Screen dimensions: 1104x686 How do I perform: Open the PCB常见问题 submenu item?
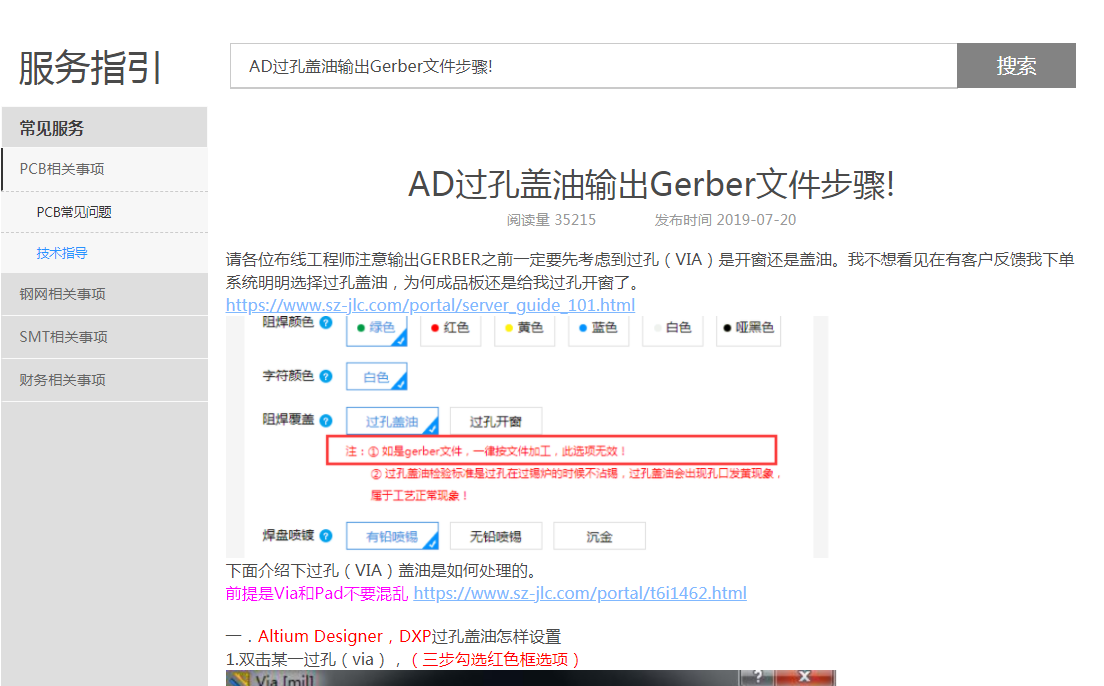click(x=74, y=212)
